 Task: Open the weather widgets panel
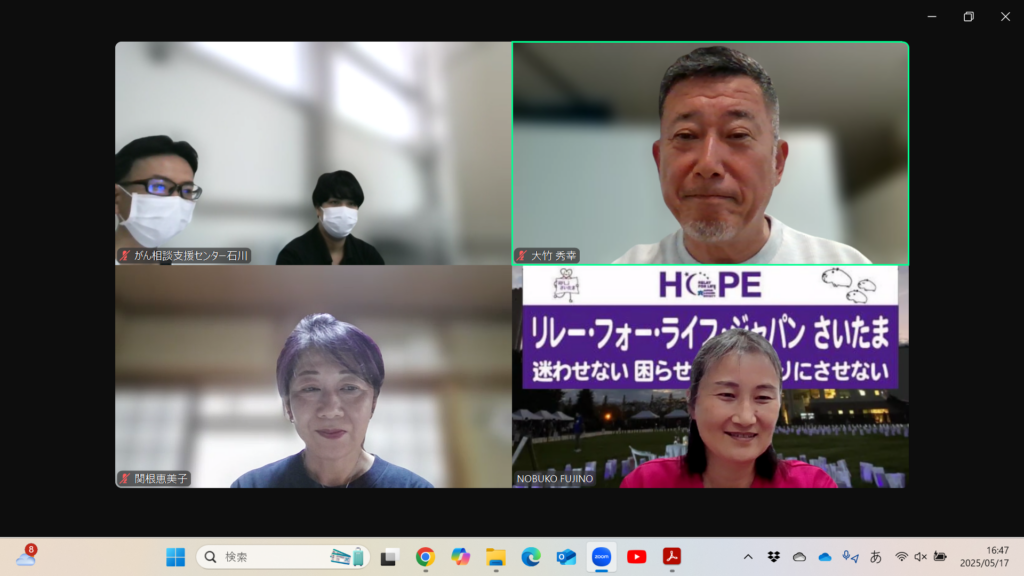pos(26,556)
